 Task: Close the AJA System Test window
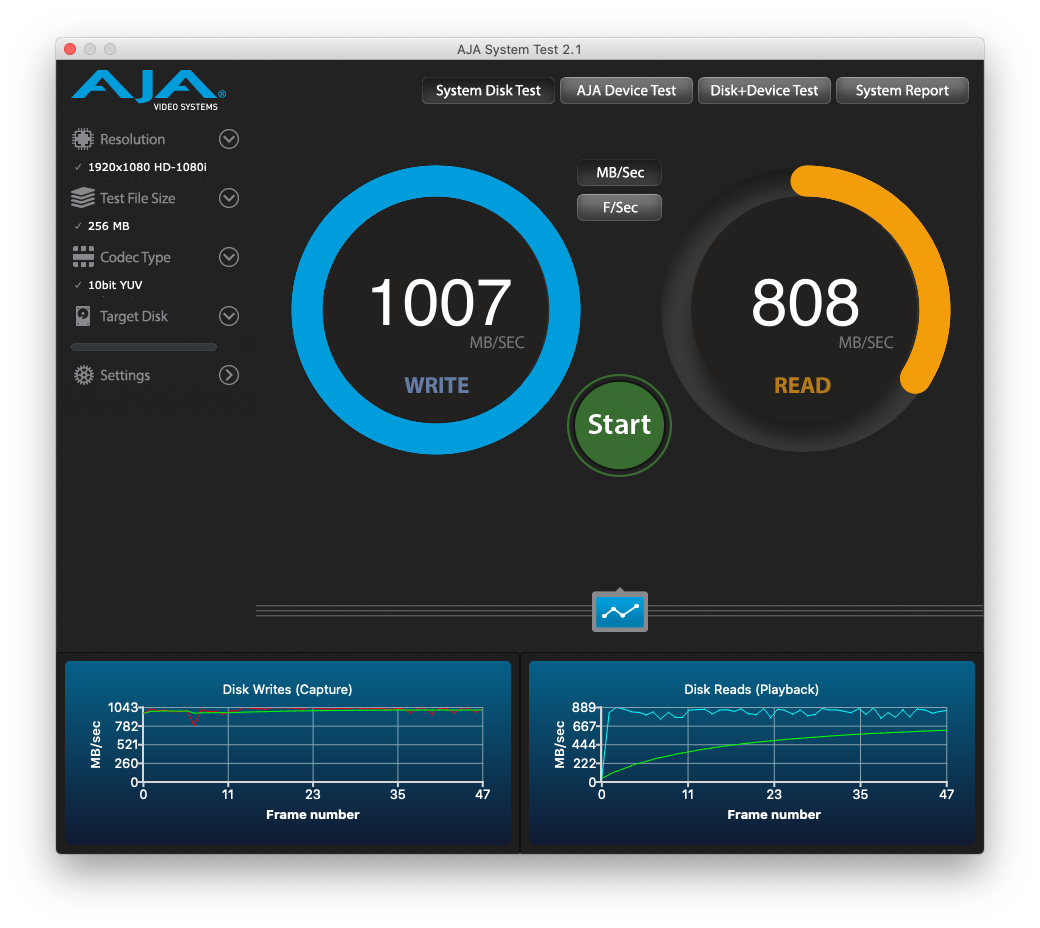click(70, 49)
